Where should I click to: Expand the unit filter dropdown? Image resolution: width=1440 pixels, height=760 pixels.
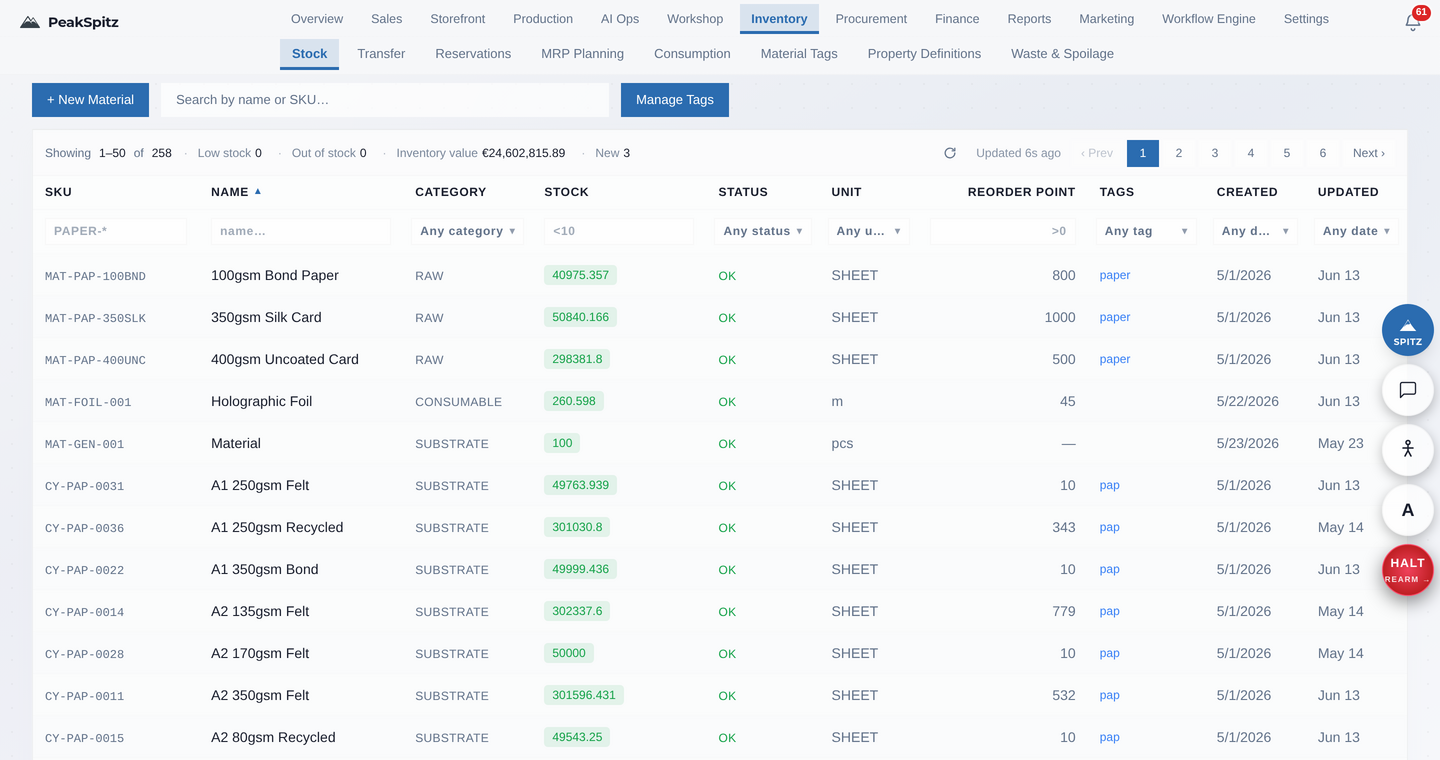point(869,231)
